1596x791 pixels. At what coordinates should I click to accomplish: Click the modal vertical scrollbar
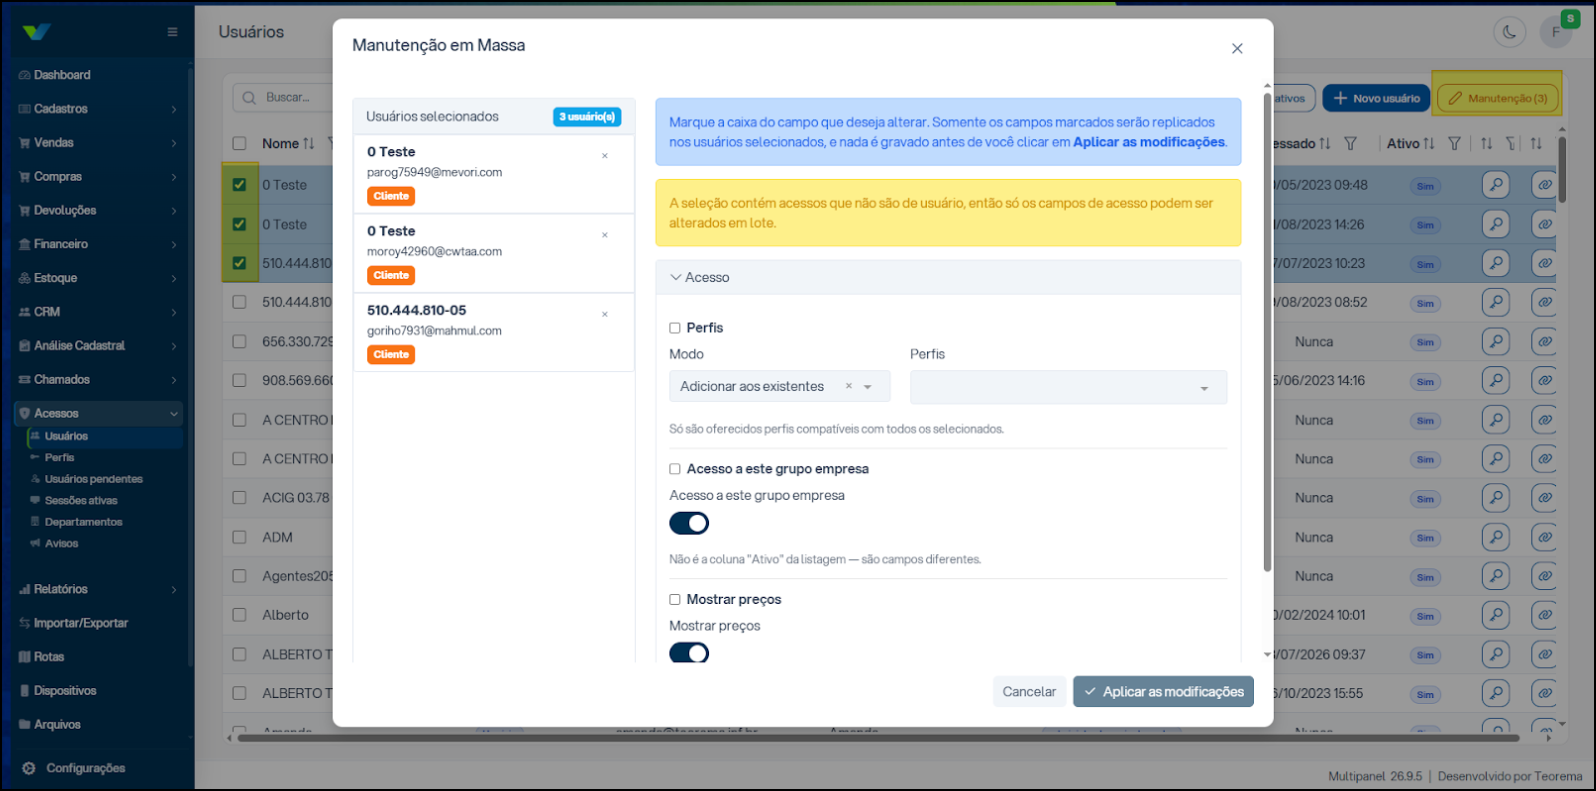[1268, 330]
